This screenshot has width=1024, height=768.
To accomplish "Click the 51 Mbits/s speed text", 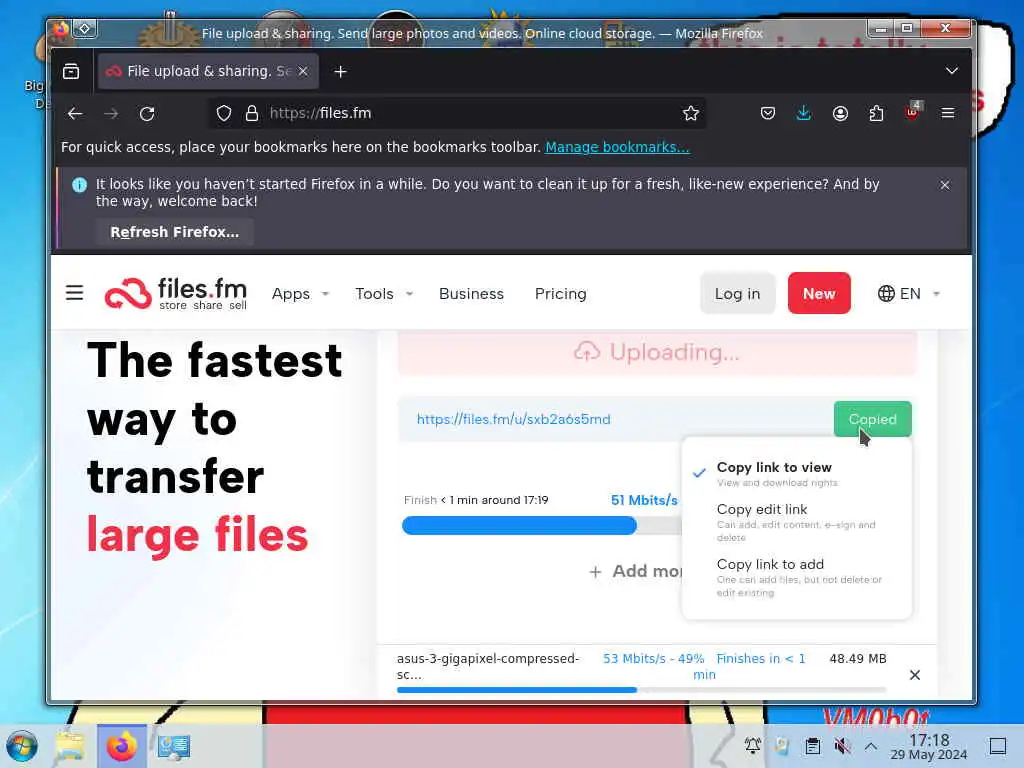I will [644, 500].
